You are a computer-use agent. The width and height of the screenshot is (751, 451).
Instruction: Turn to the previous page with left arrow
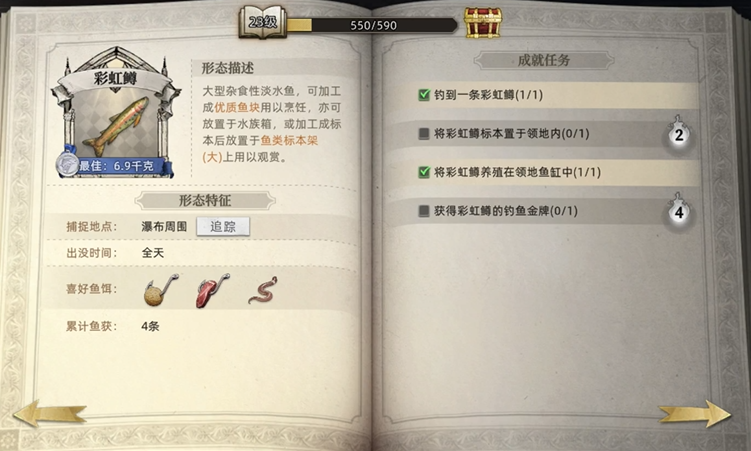click(x=49, y=413)
